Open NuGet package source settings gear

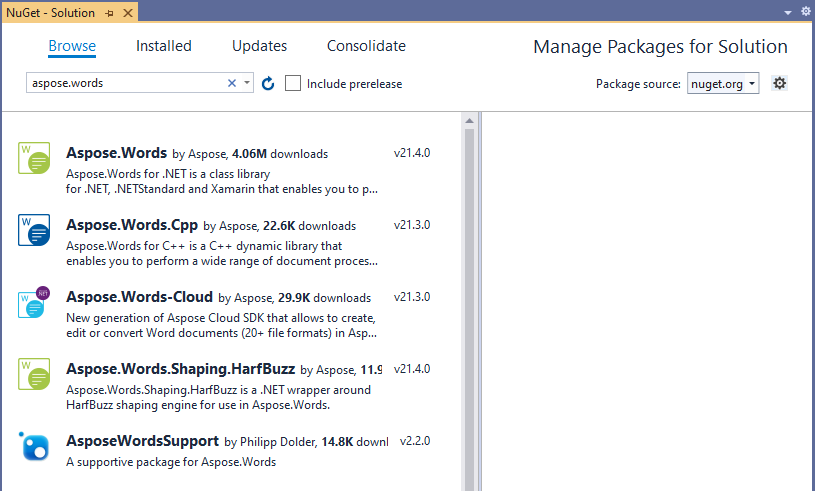pyautogui.click(x=779, y=83)
